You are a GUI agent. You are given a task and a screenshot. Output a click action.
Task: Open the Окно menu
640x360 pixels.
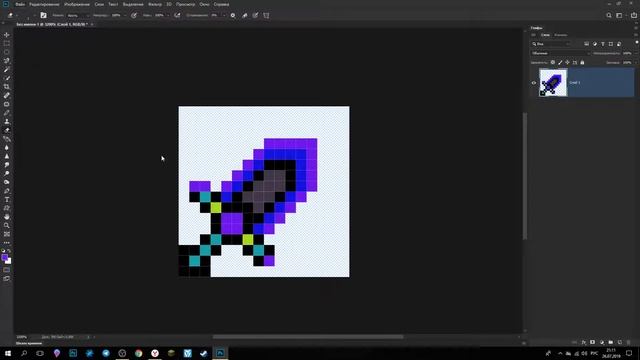[x=204, y=4]
